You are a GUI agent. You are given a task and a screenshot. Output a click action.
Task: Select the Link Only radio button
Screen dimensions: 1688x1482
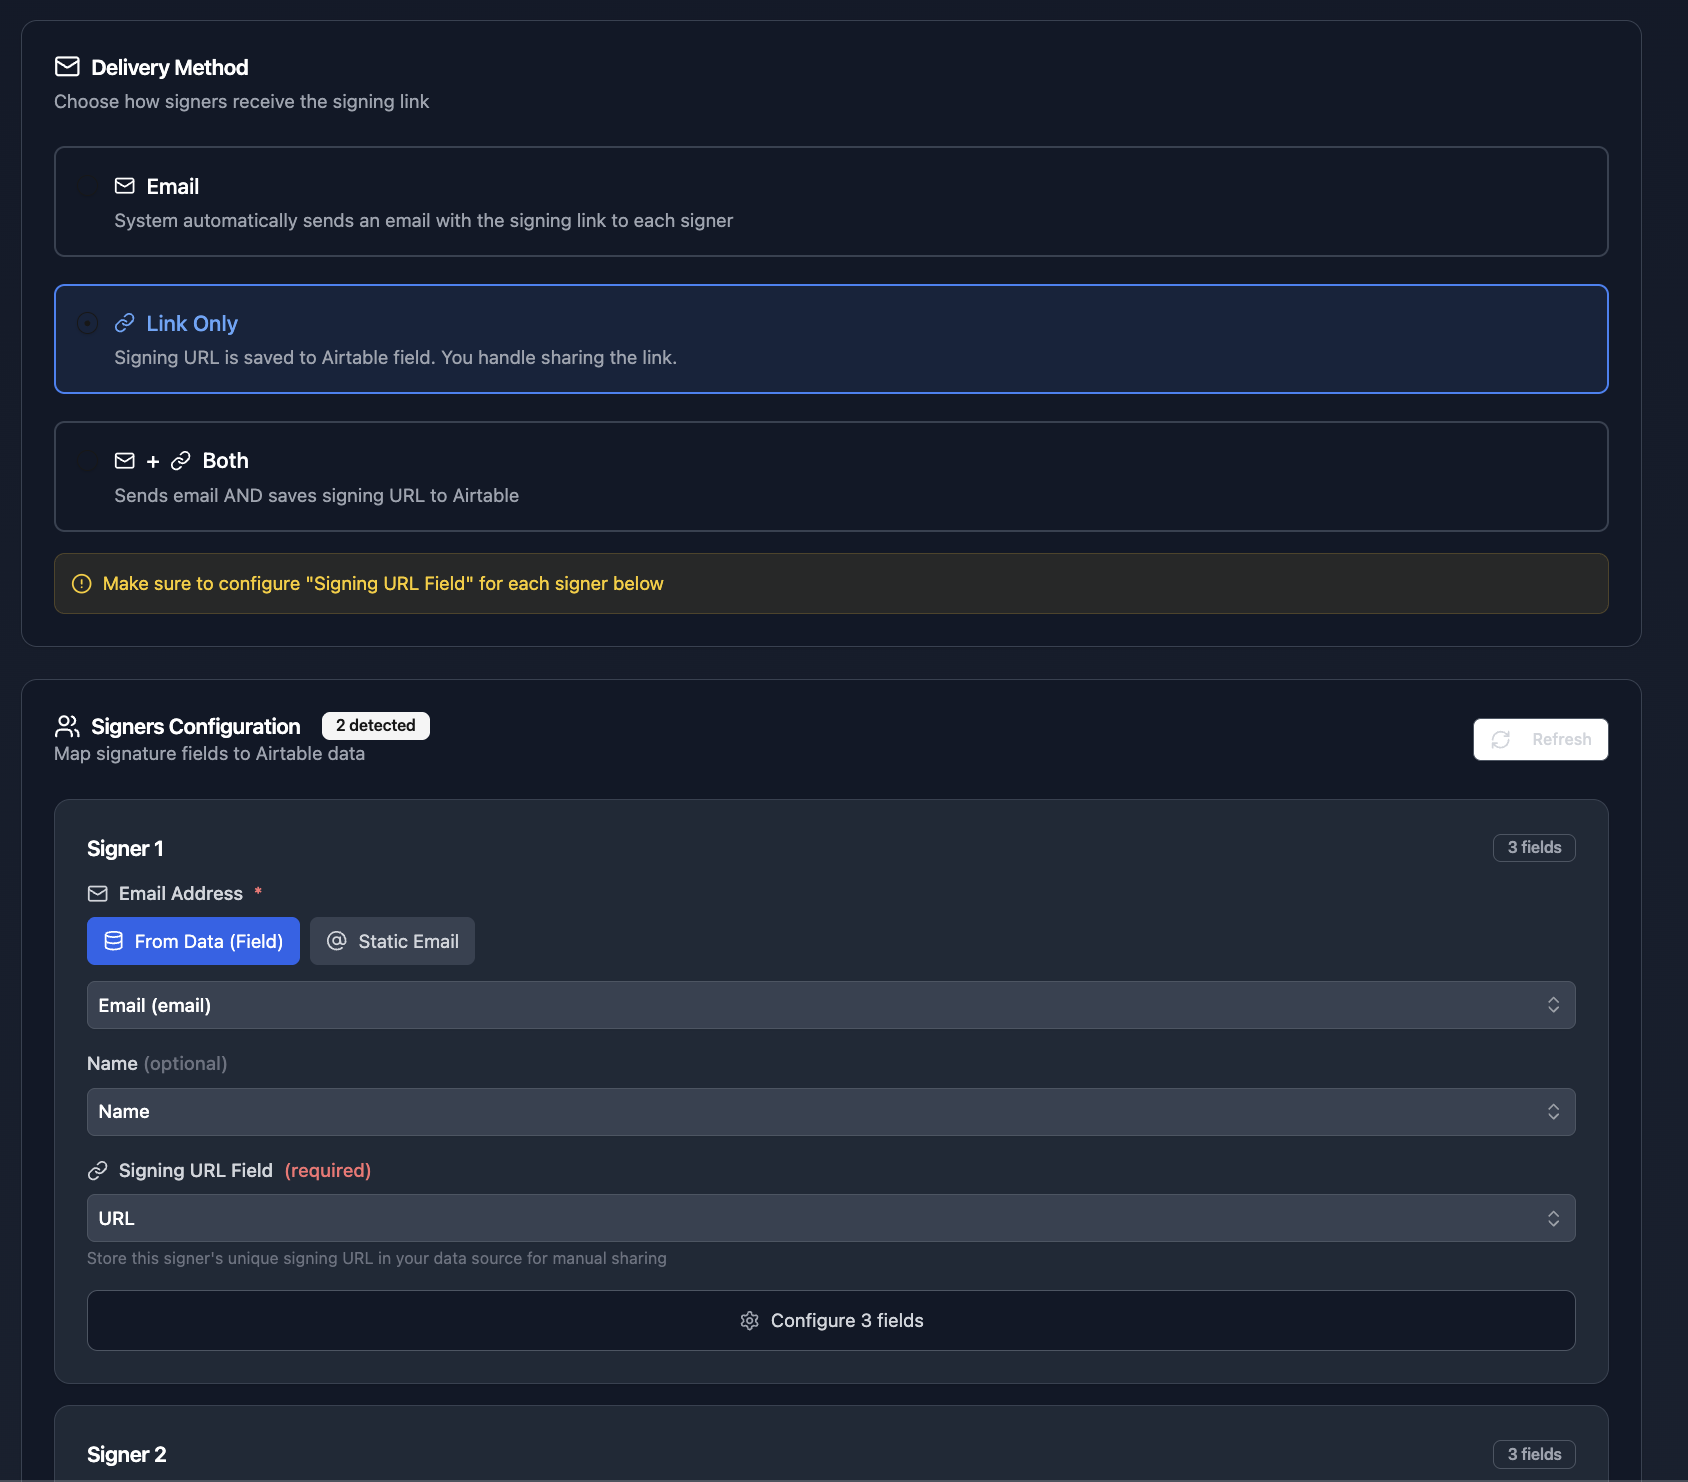pos(88,323)
